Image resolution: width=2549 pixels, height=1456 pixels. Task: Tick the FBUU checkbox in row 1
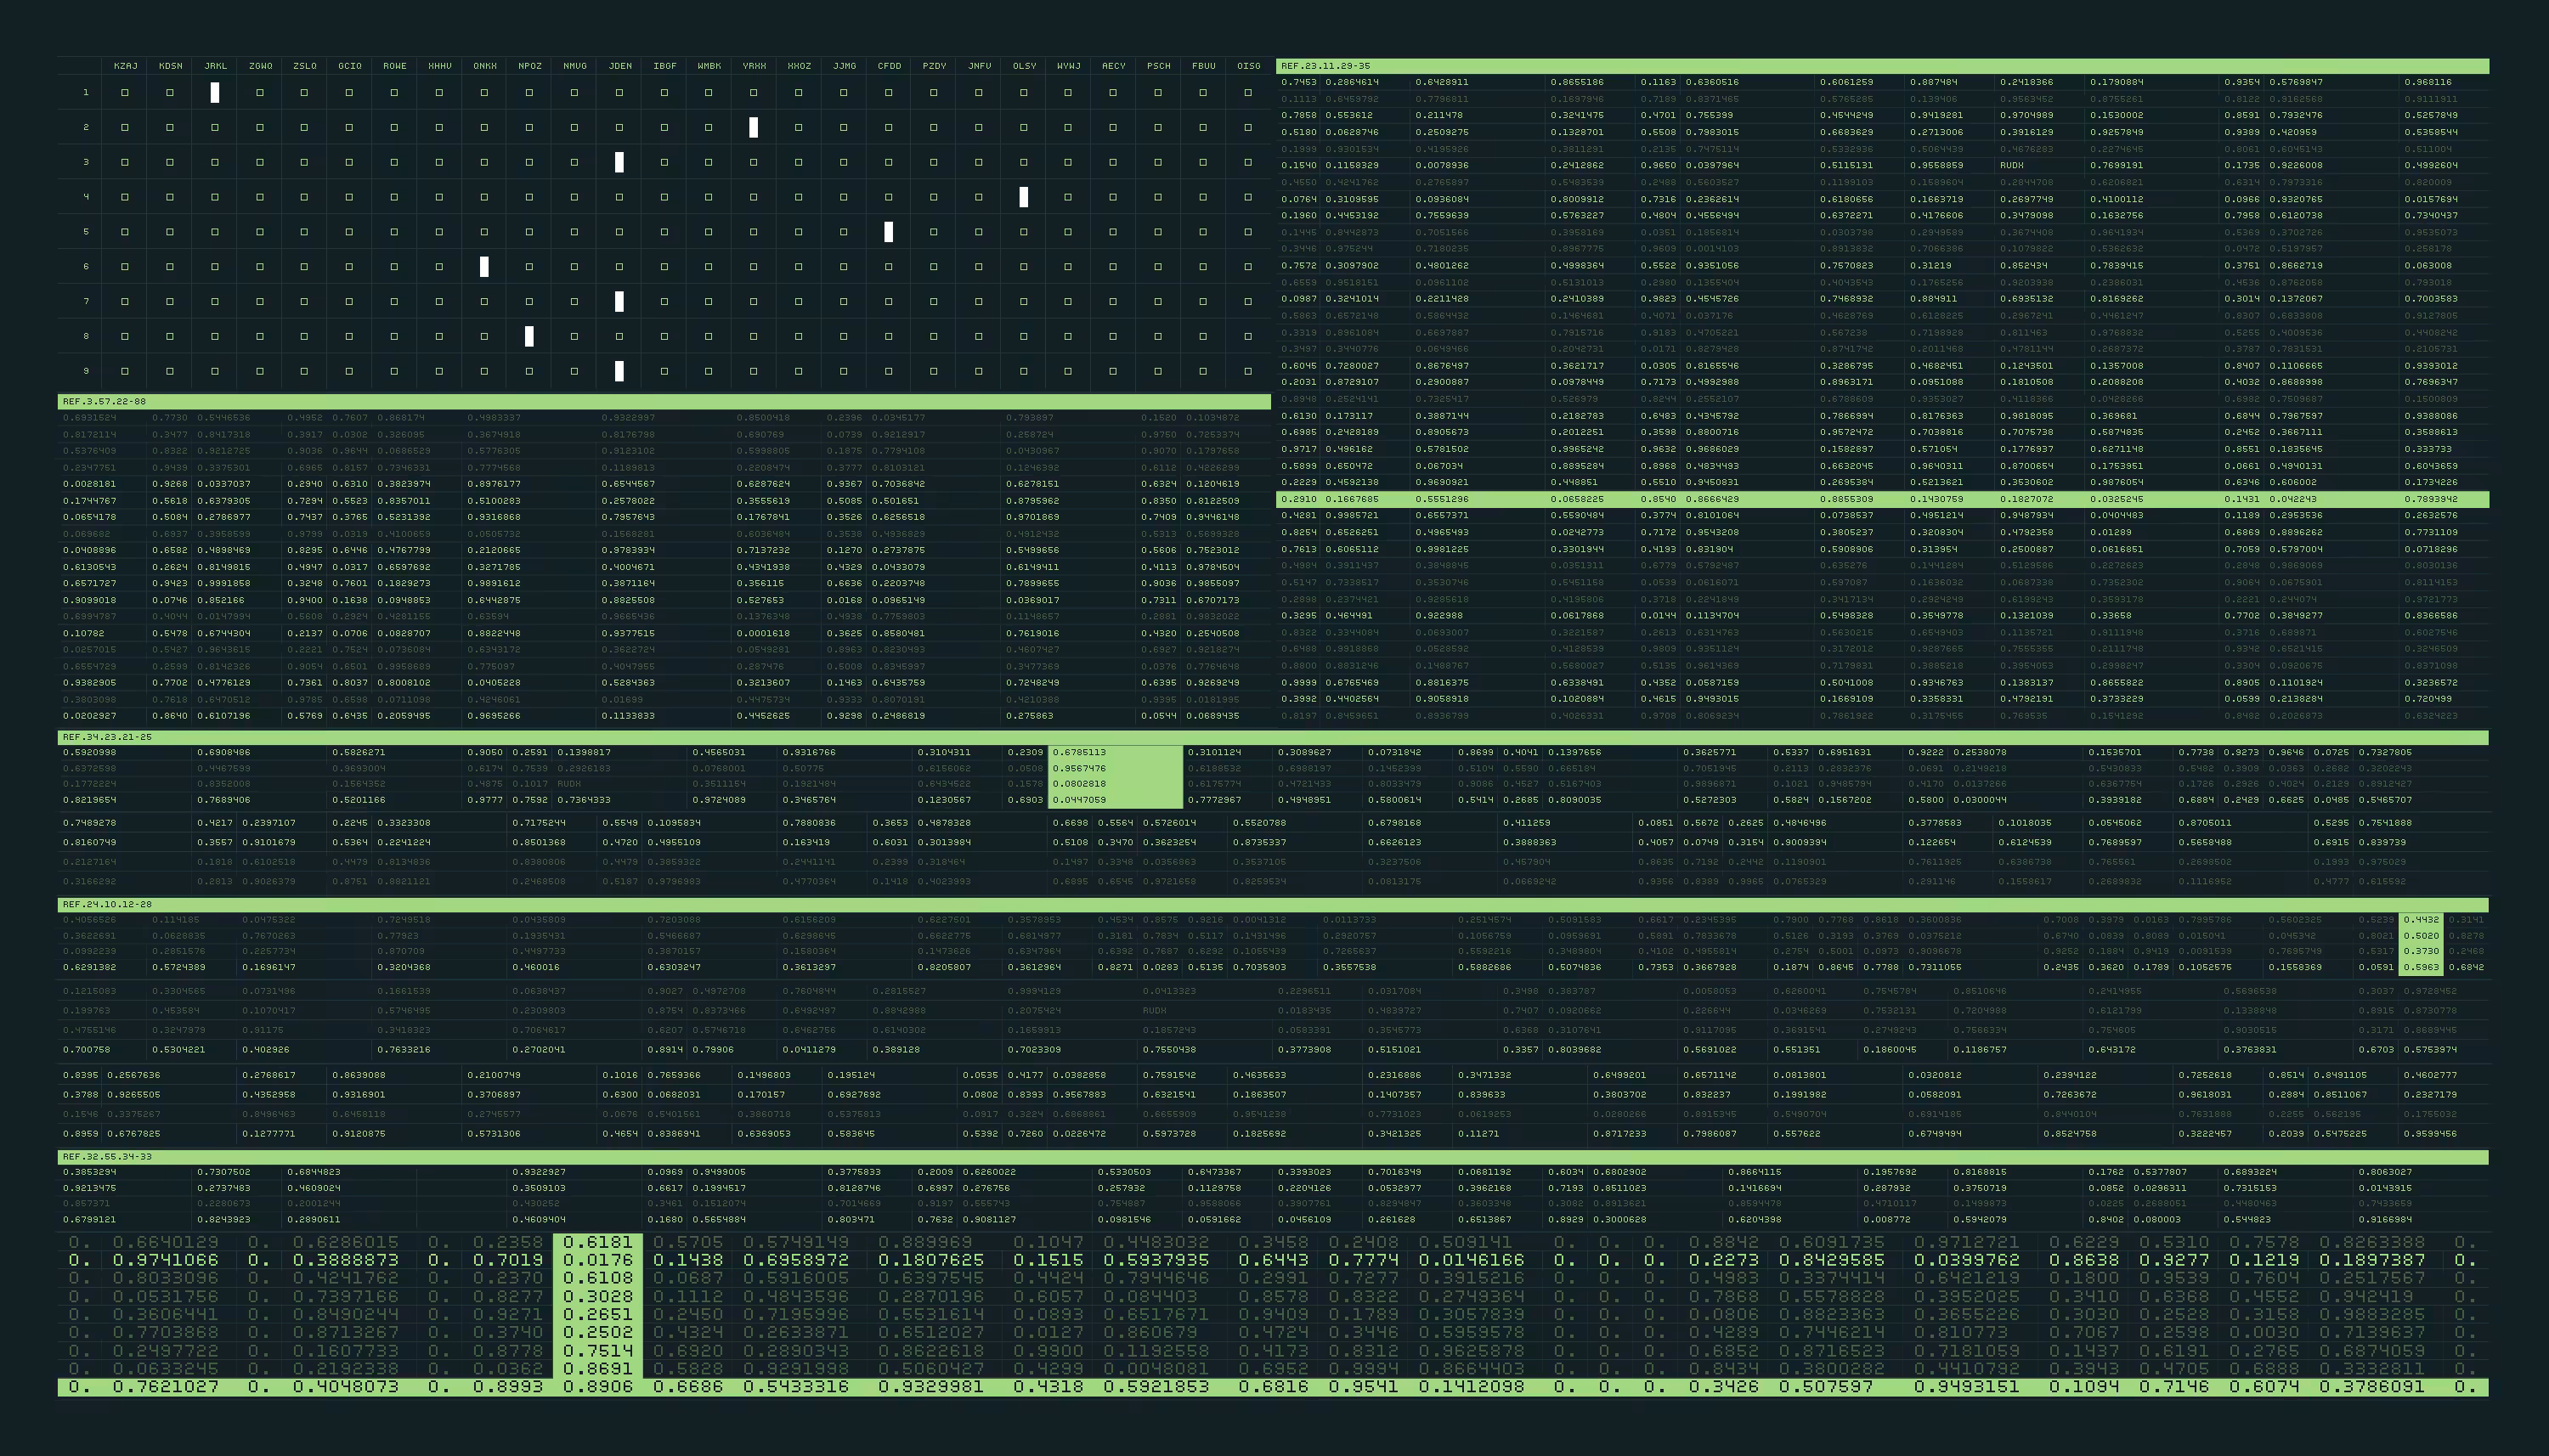click(x=1203, y=93)
